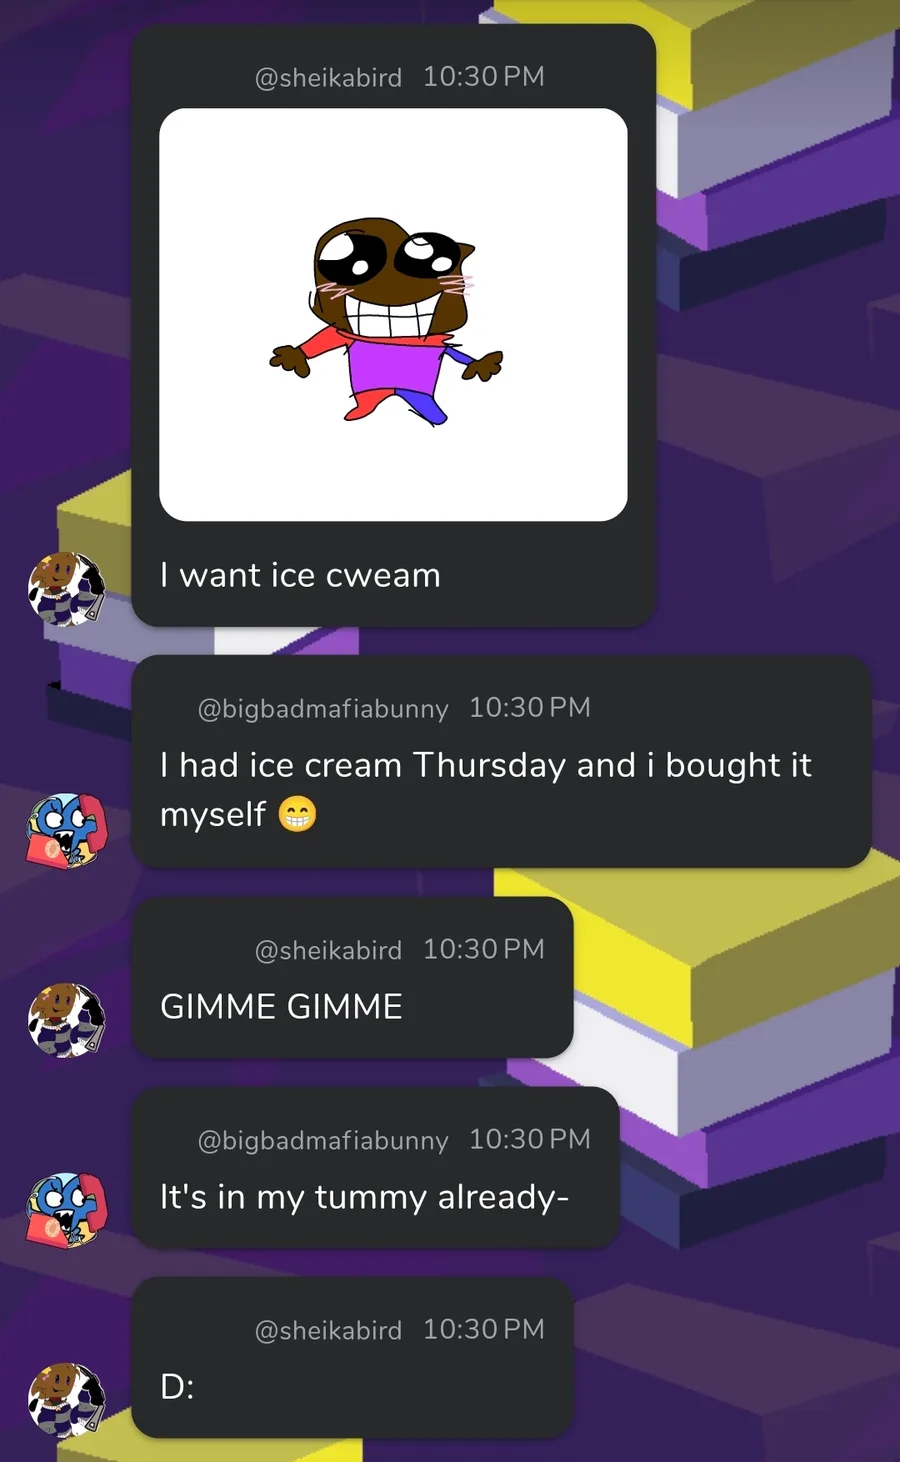Screen dimensions: 900x1462
Task: Open bigbadmafiabunny's avatar beside the Thursday ice cream message
Action: coord(66,830)
